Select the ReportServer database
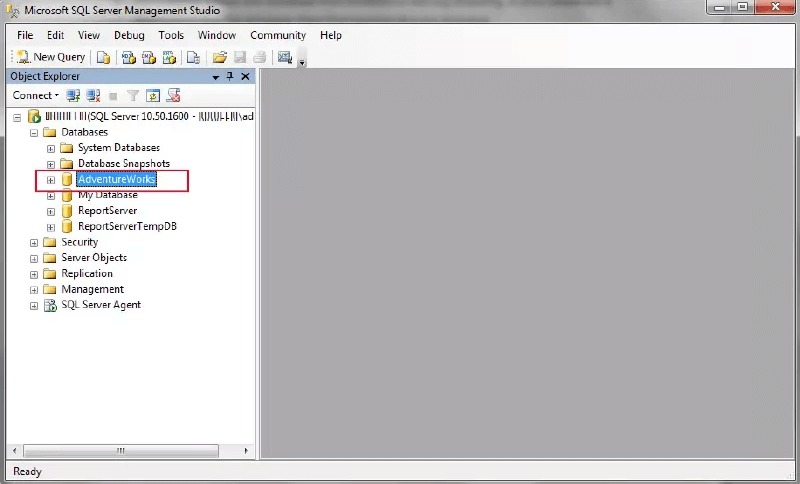 coord(108,211)
